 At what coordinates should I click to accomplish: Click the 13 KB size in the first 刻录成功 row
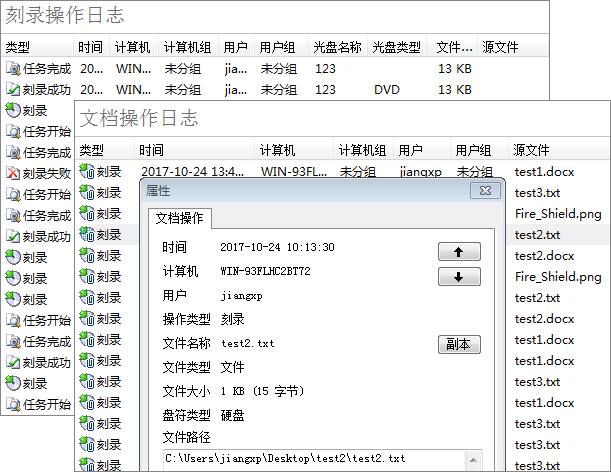click(455, 90)
